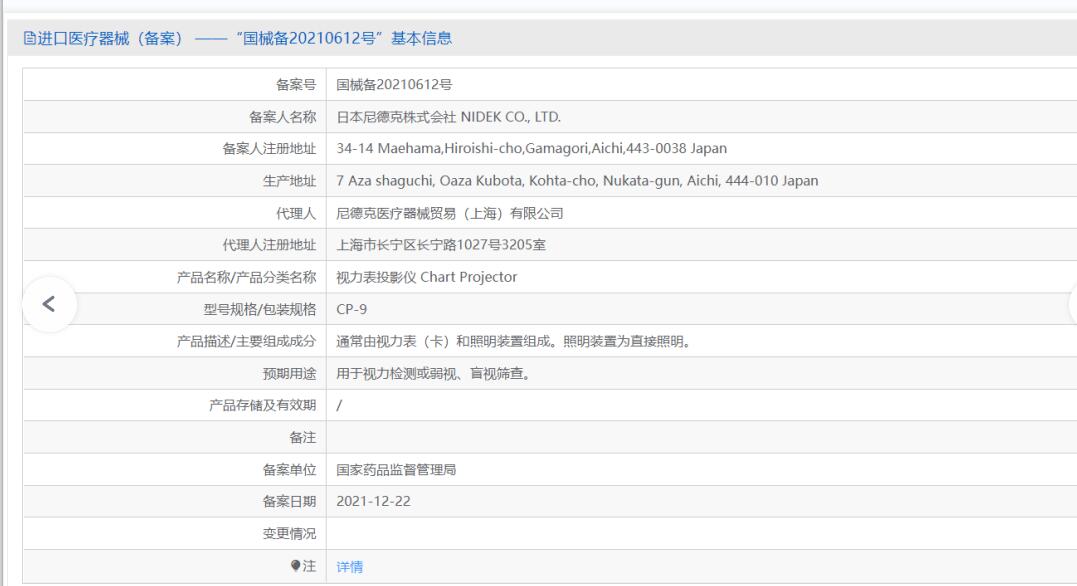Select registered address 34-14 Maehama text
The height and width of the screenshot is (586, 1077).
(x=532, y=148)
